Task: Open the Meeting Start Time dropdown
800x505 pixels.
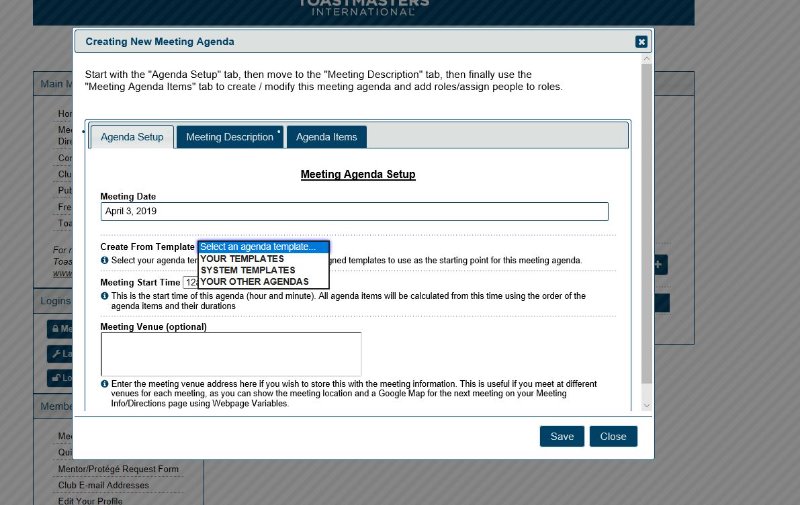Action: 190,282
